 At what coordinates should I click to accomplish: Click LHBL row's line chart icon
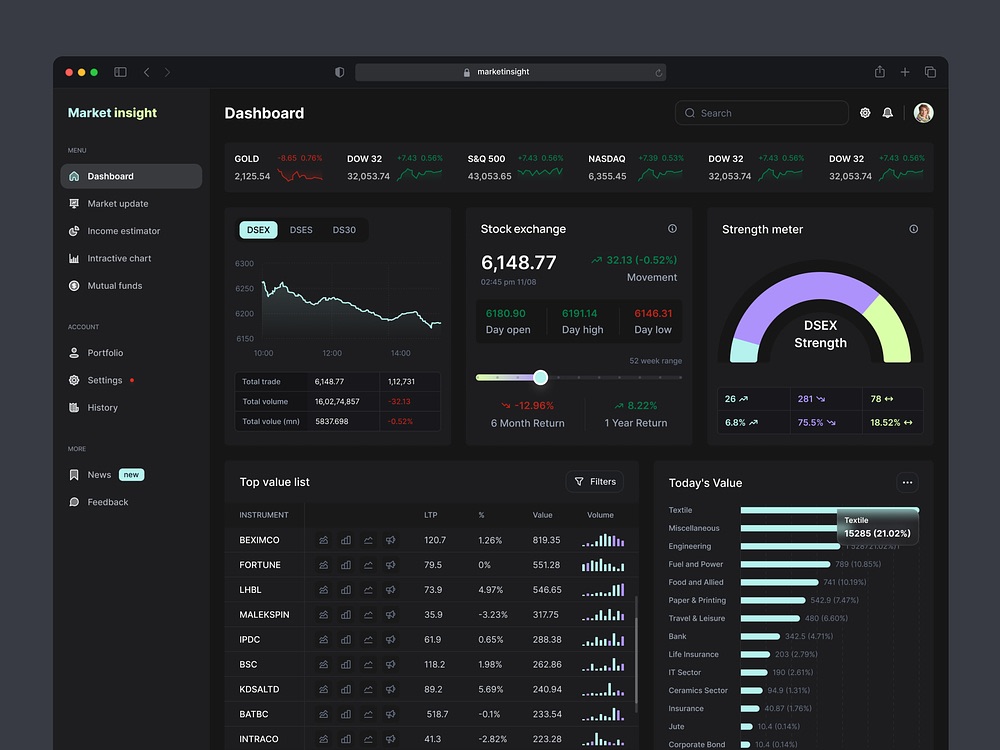[368, 590]
